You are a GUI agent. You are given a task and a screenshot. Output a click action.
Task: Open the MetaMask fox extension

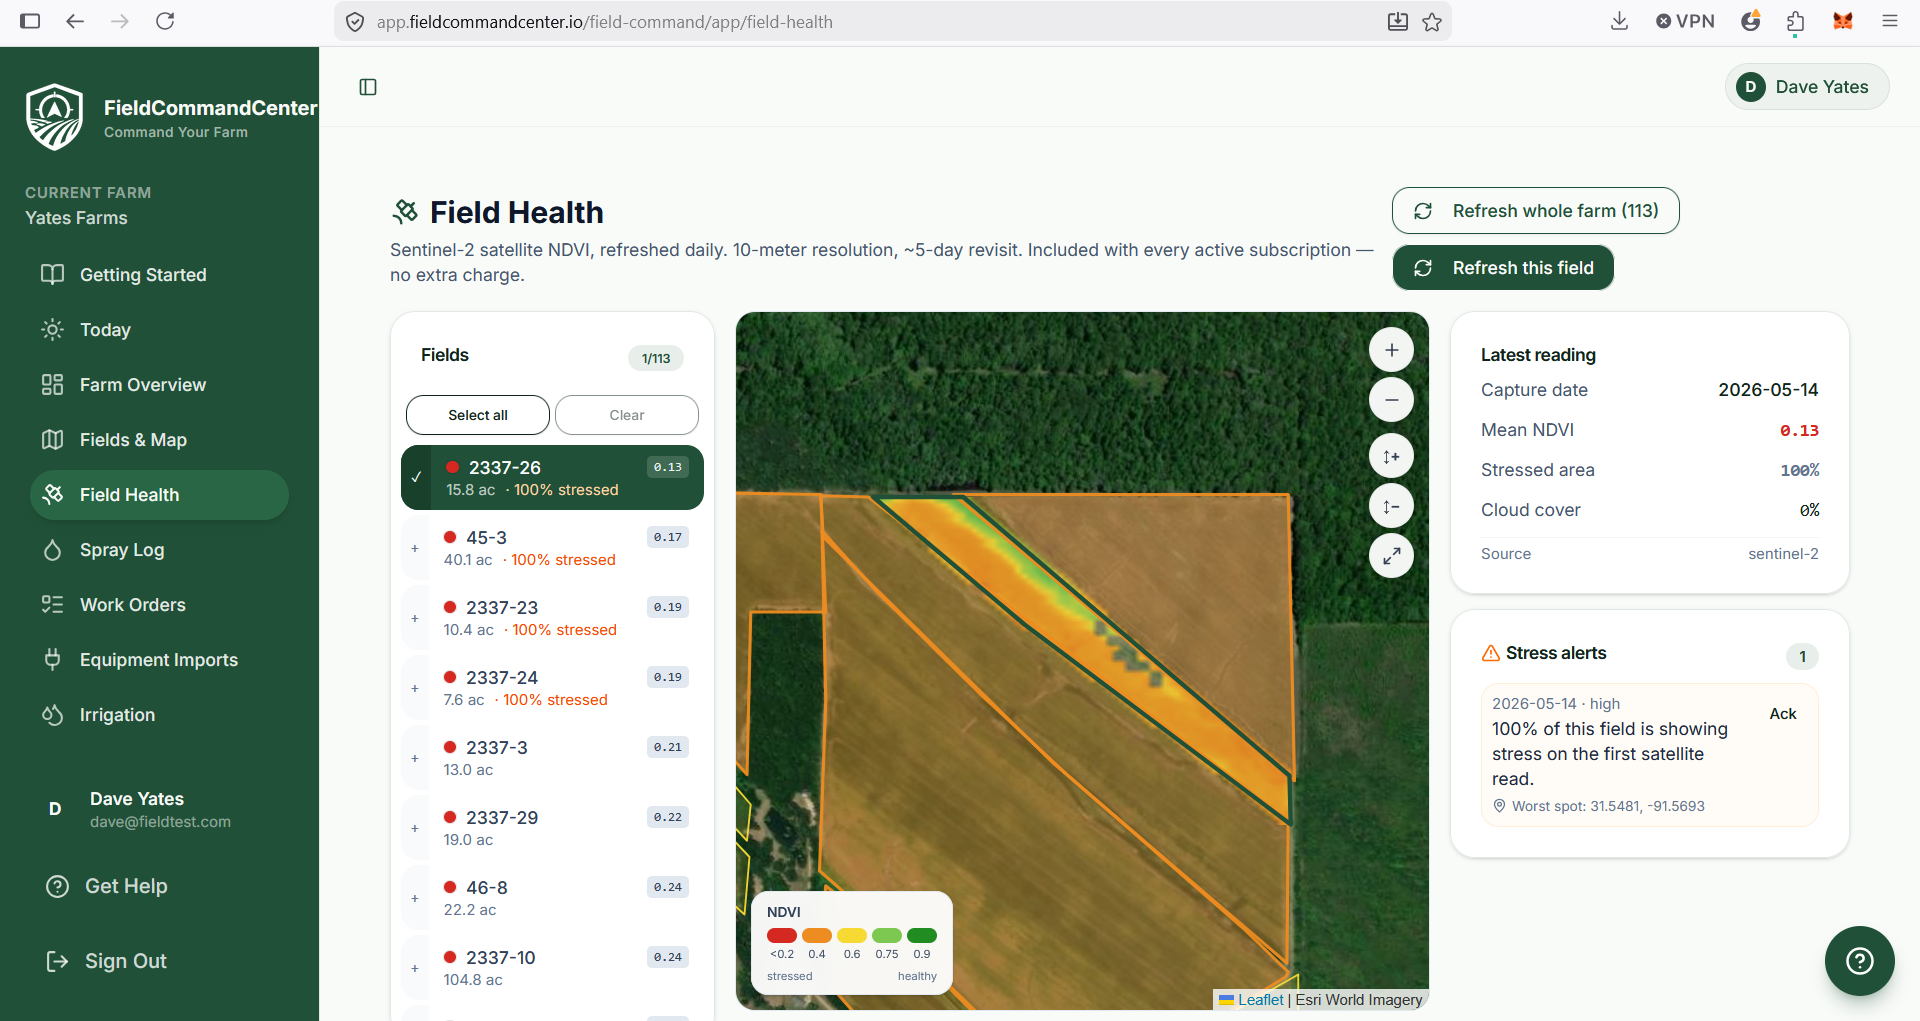tap(1842, 21)
